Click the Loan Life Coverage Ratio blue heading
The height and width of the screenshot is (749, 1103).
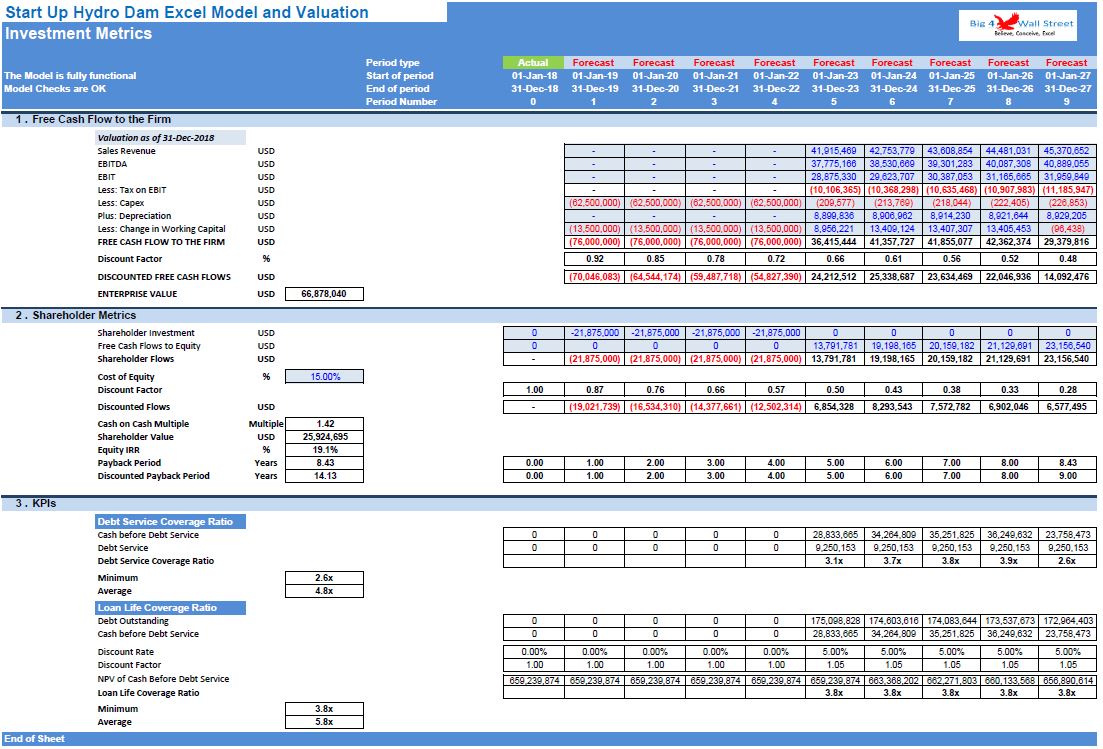click(x=170, y=608)
